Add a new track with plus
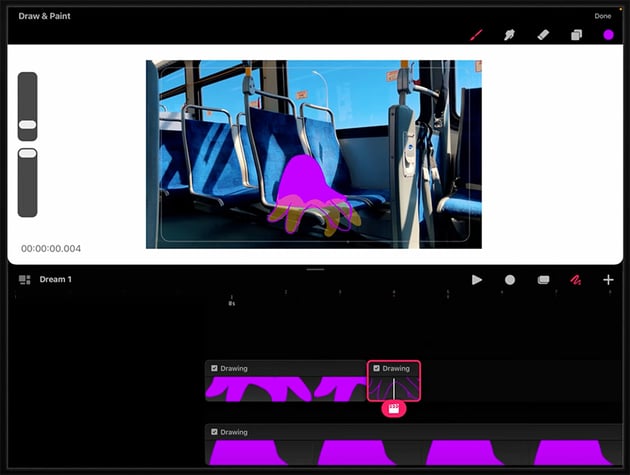Screen dimensions: 630x475 pyautogui.click(x=608, y=280)
